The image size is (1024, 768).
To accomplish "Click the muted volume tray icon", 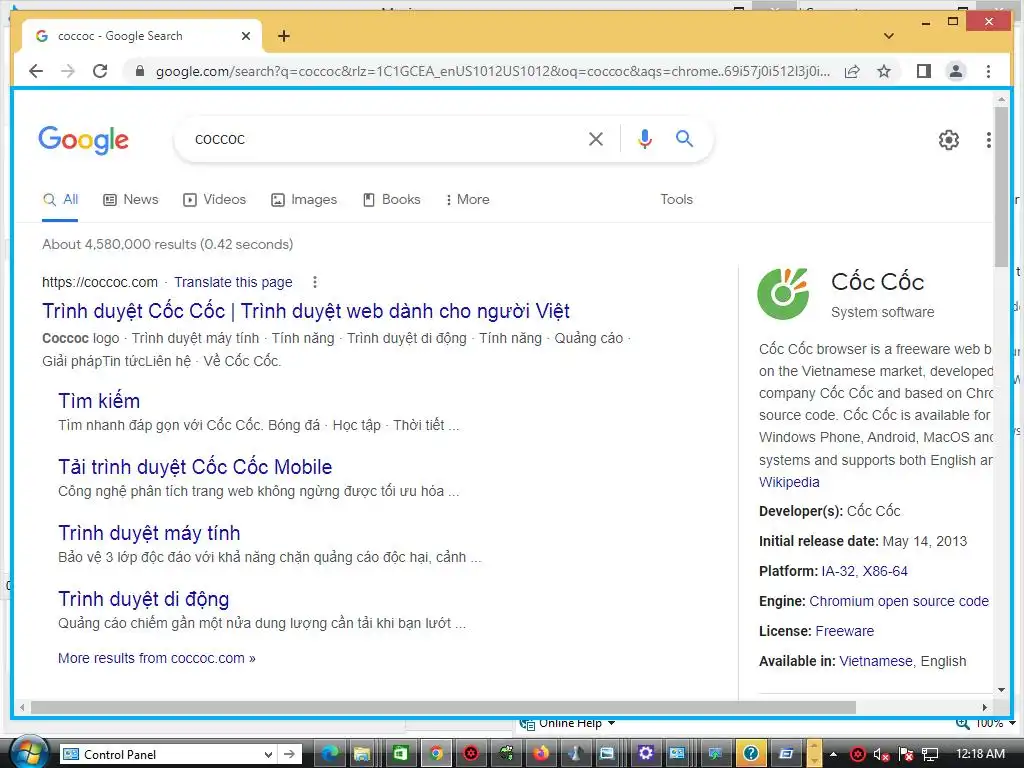I will pyautogui.click(x=881, y=755).
